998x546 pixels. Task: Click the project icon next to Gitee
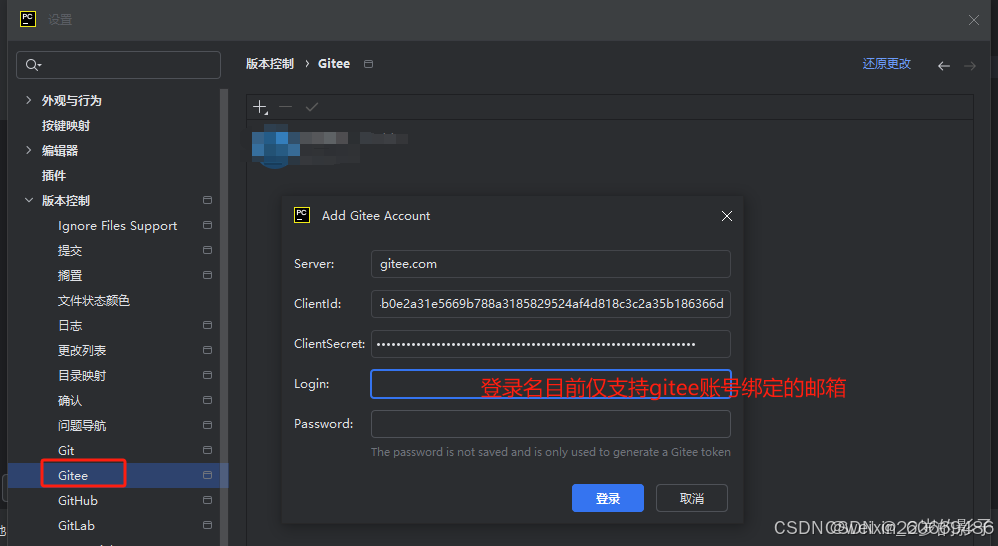[207, 475]
